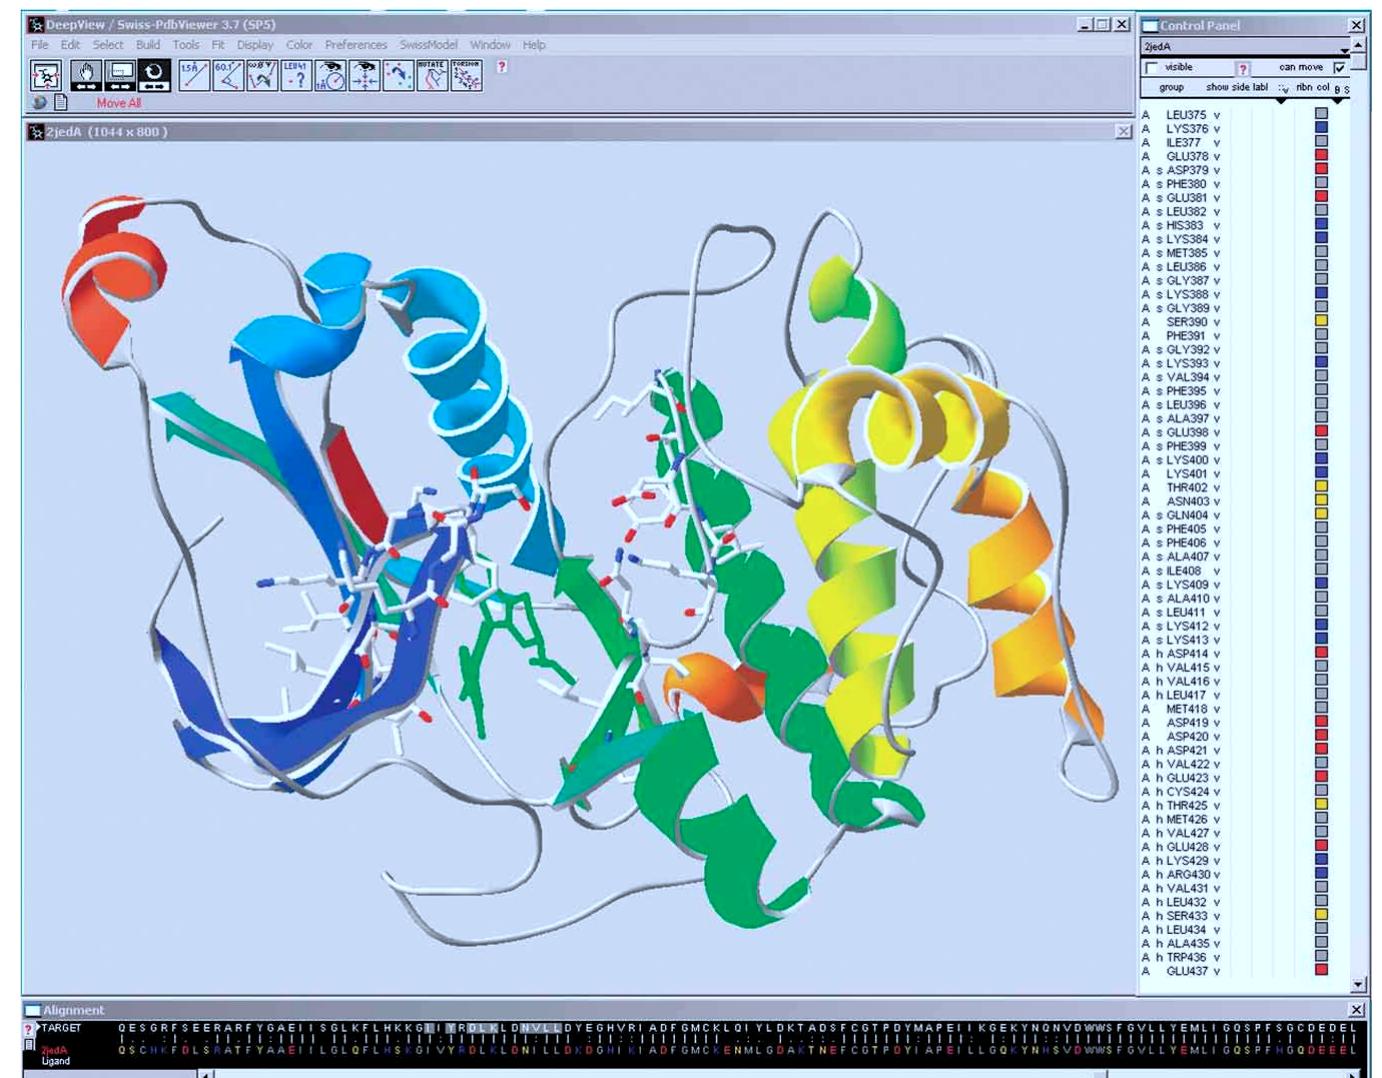Viewport: 1382px width, 1078px height.
Task: Toggle the can move checkbox
Action: 1340,67
